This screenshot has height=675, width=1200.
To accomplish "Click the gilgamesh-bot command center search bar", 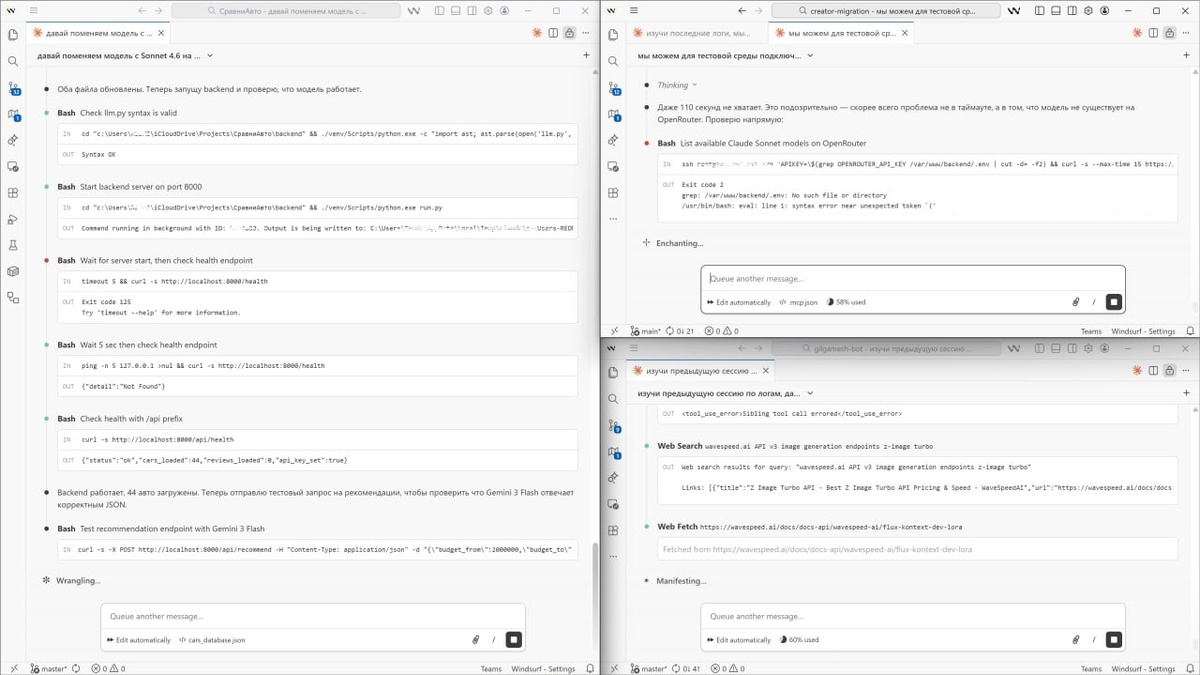I will click(x=887, y=349).
